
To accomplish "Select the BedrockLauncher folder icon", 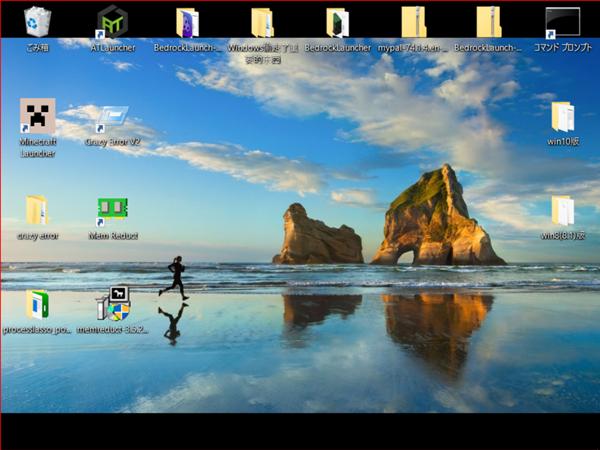I will coord(337,22).
